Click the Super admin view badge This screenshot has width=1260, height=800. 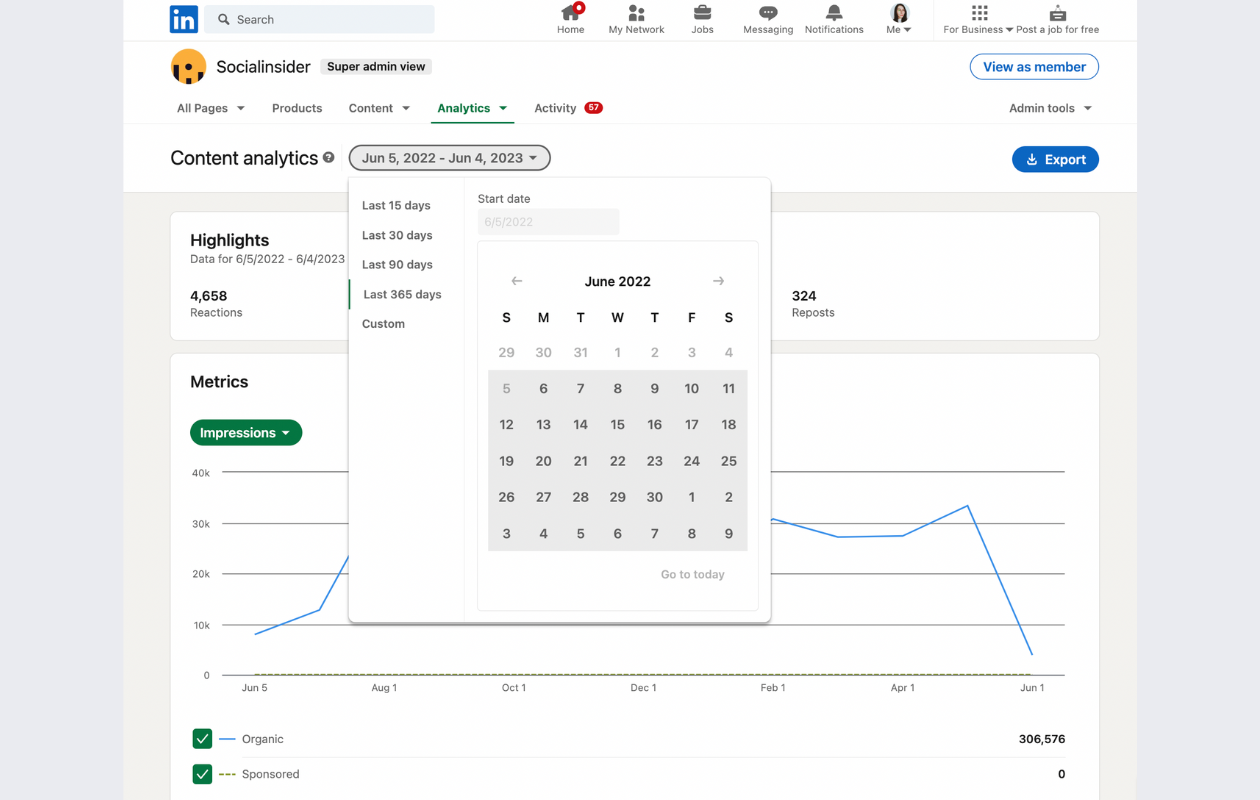pos(376,67)
